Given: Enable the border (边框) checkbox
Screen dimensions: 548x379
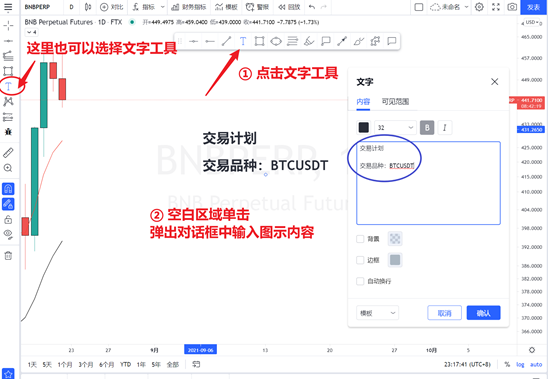Looking at the screenshot, I should pyautogui.click(x=360, y=260).
